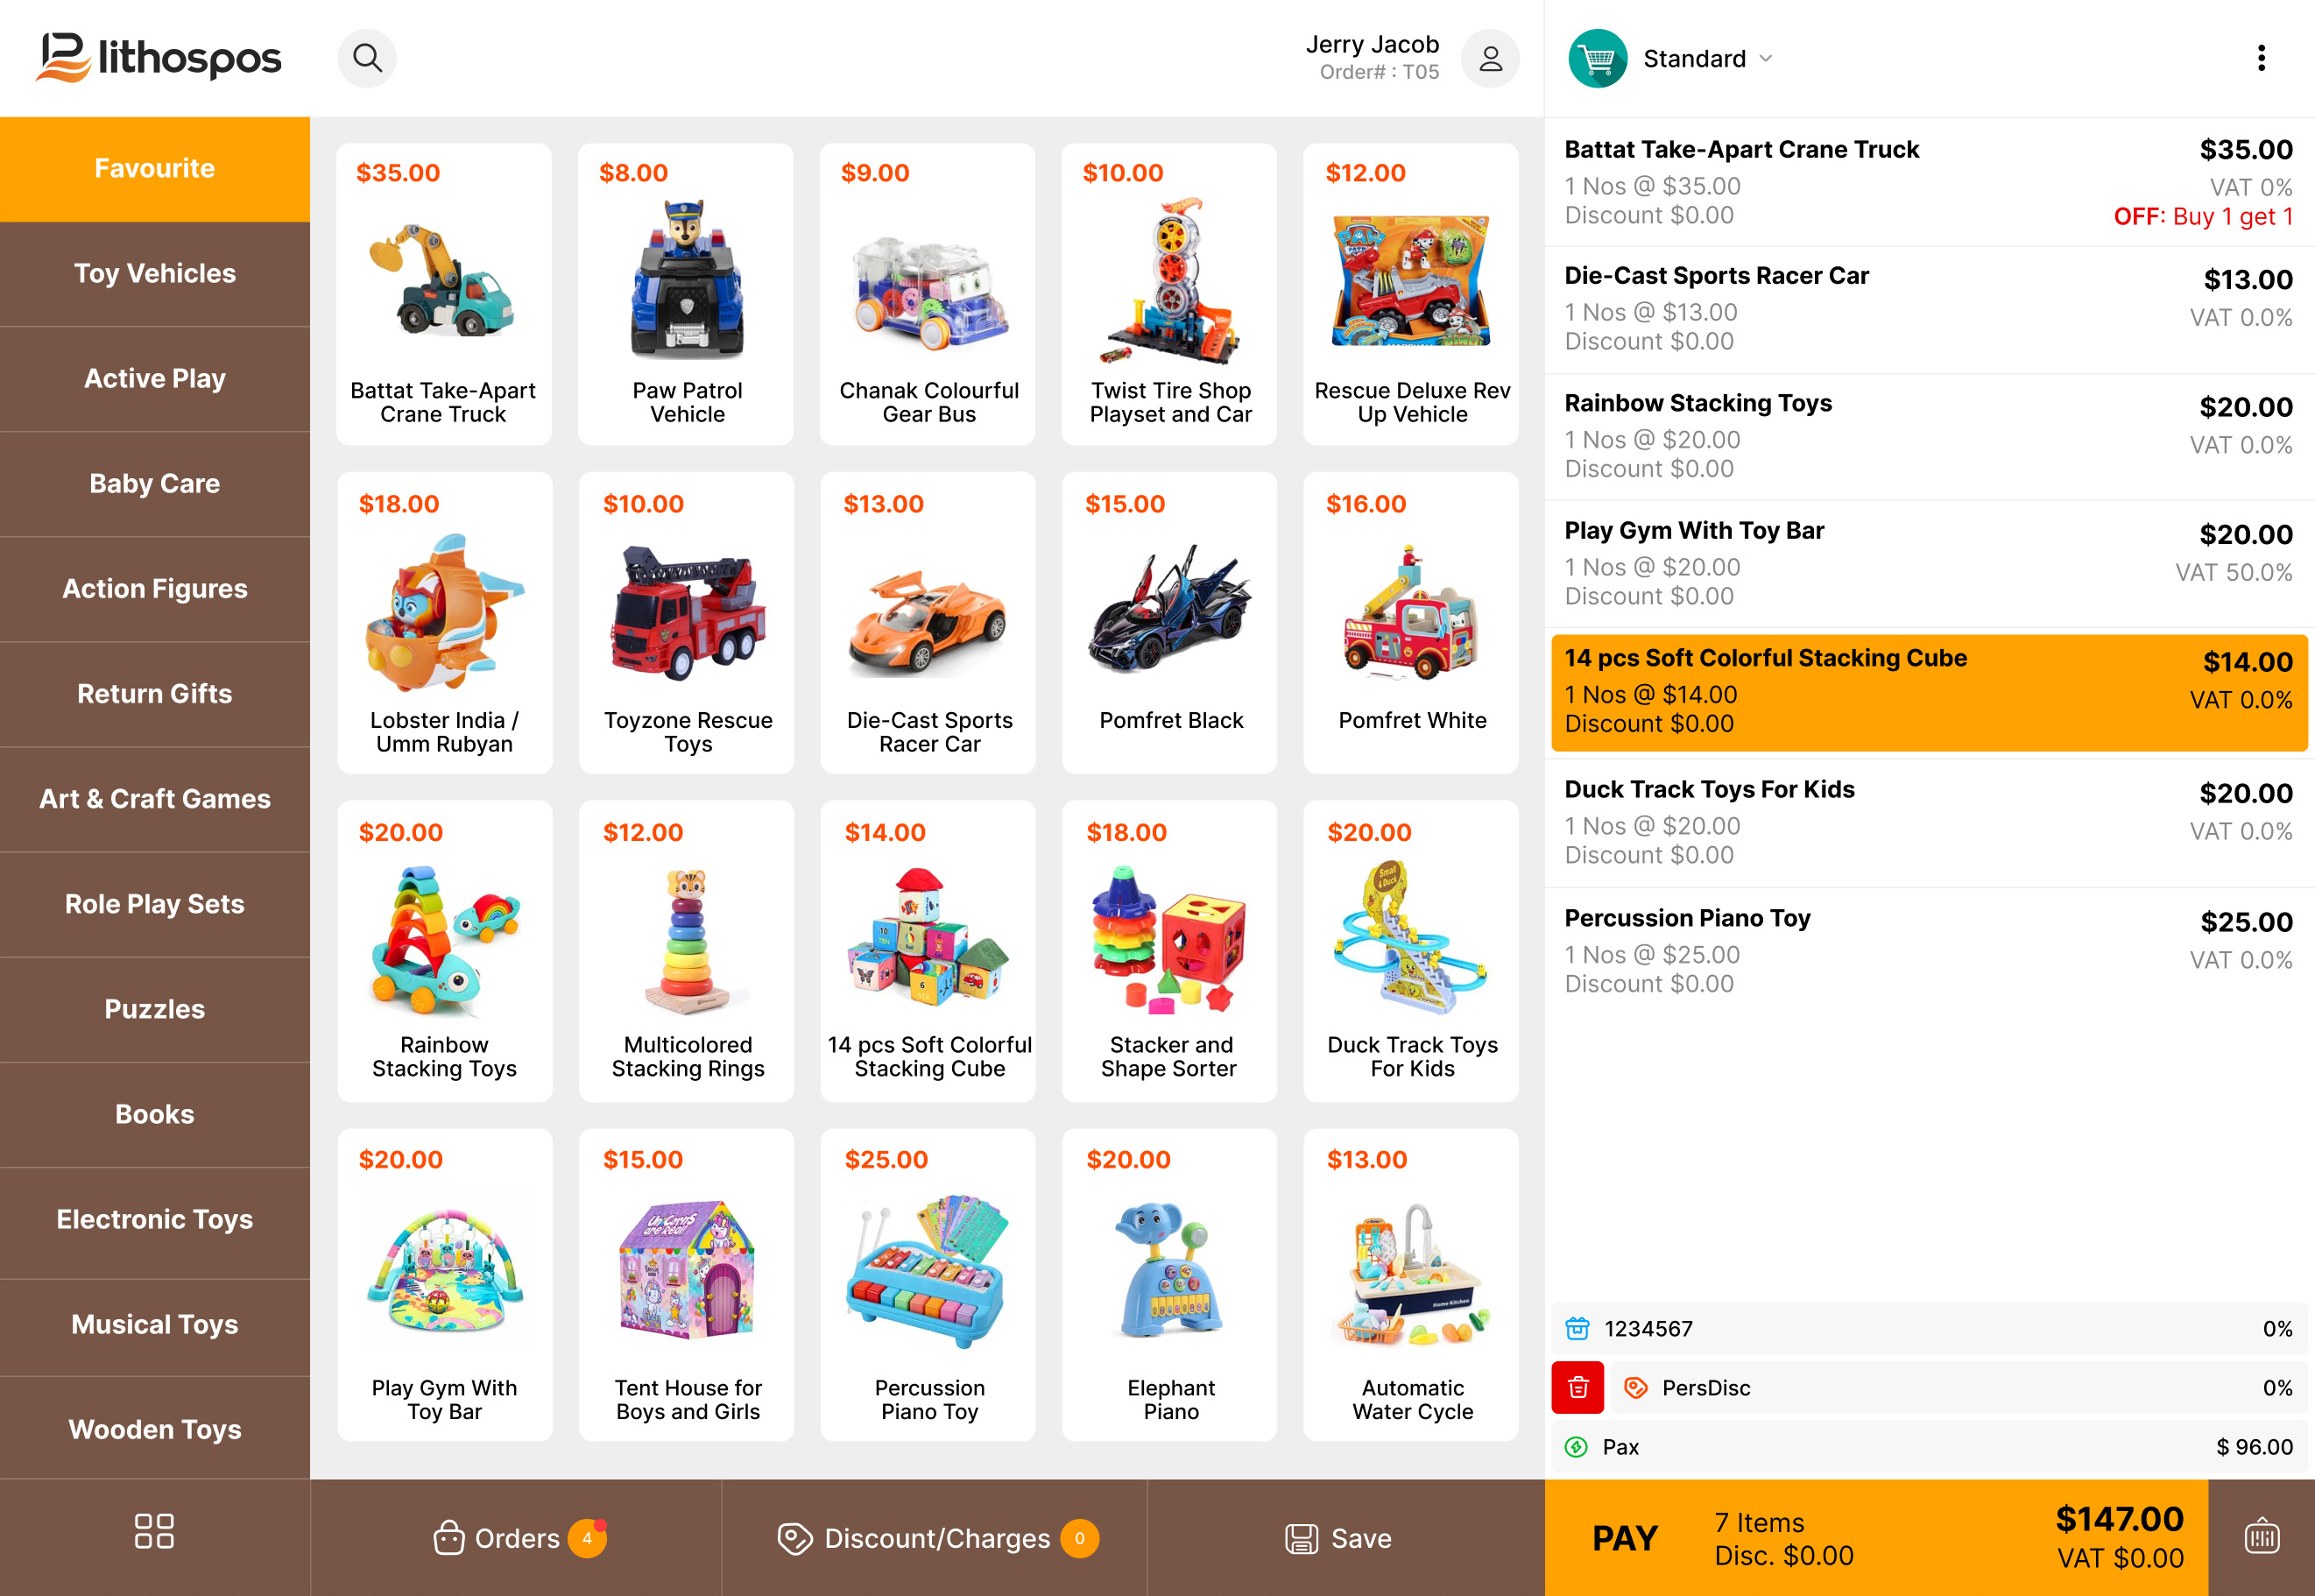Open the three-dot overflow menu
This screenshot has height=1596, width=2315.
tap(2261, 59)
